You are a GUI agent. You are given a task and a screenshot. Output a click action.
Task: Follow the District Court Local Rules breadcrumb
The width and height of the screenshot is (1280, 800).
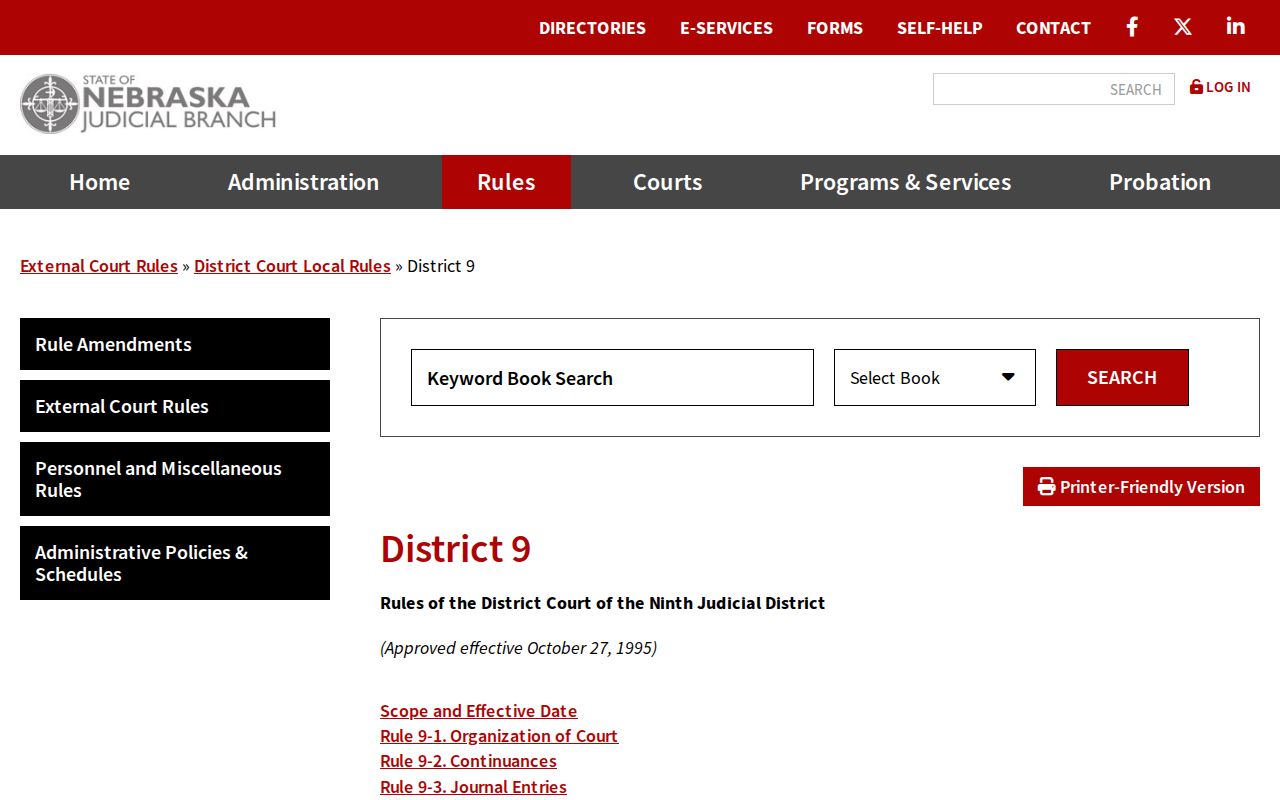292,266
